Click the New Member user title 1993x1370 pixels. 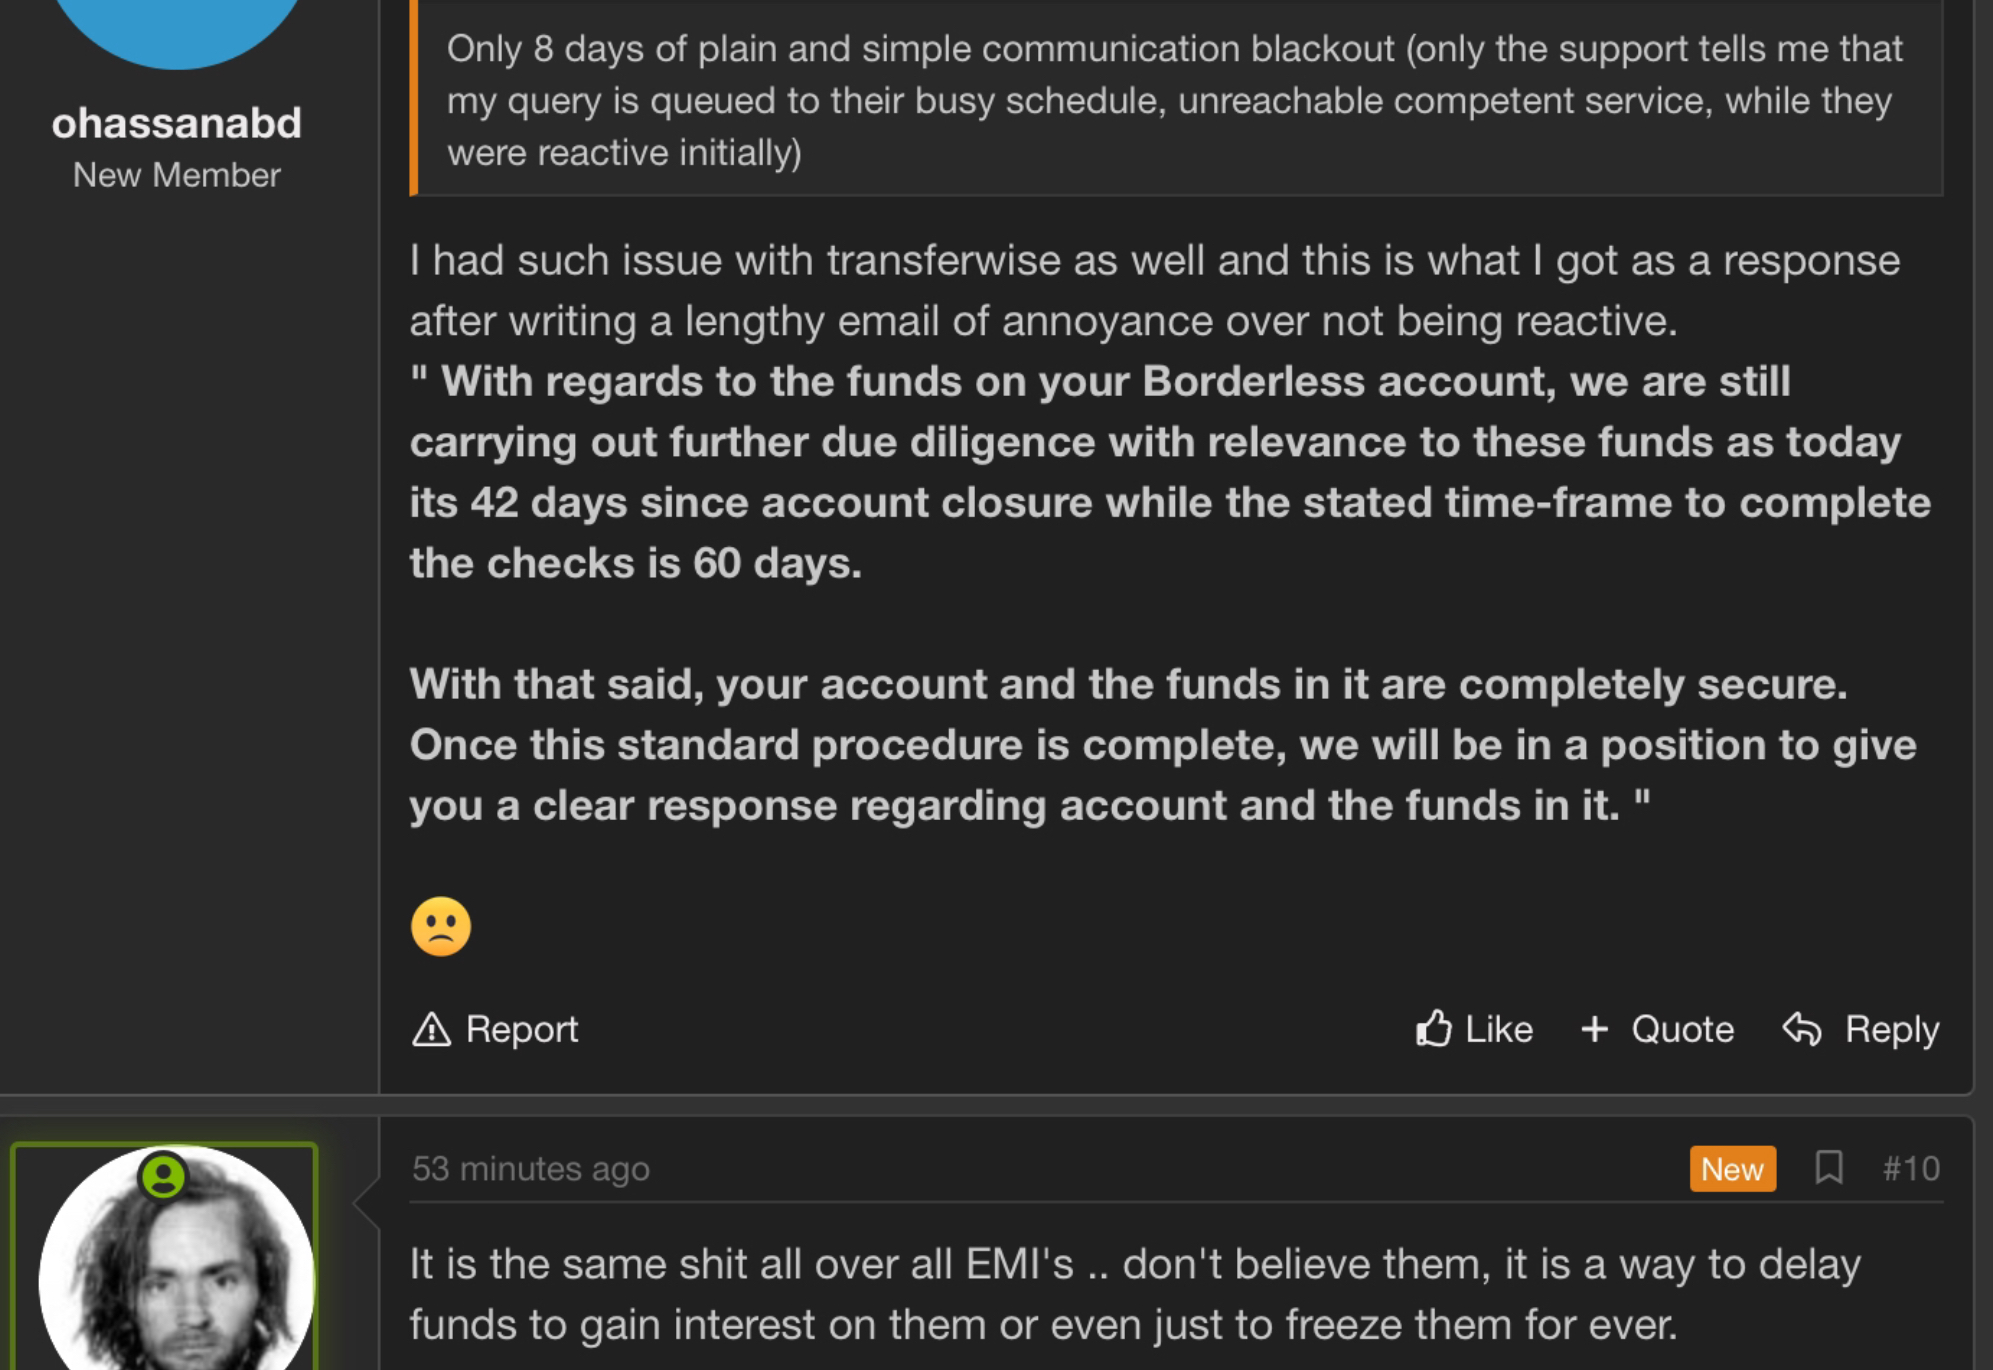coord(177,175)
